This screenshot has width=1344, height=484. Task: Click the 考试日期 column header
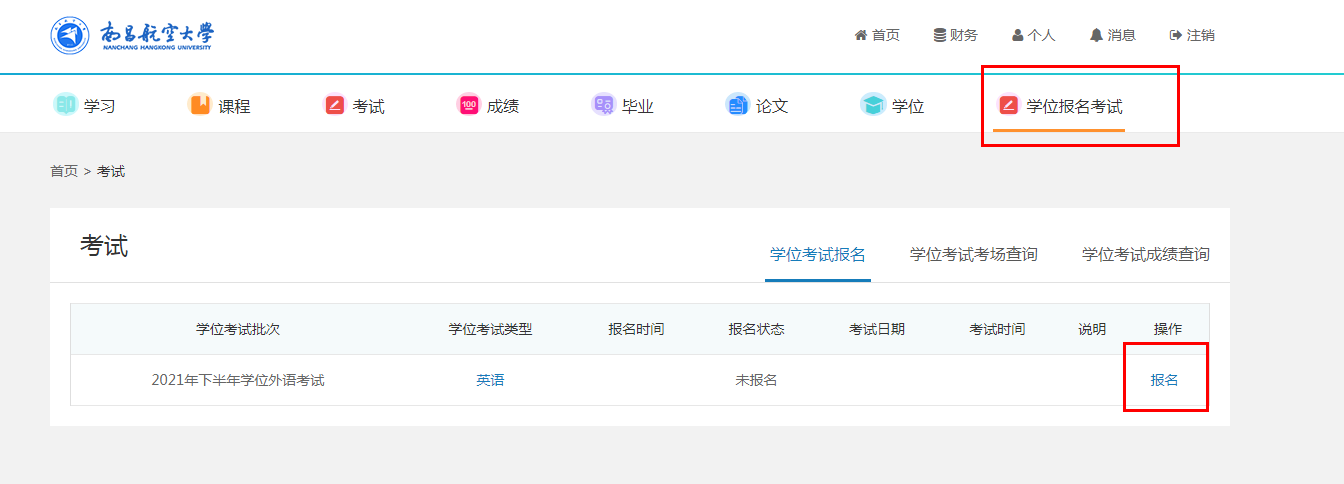click(x=877, y=329)
